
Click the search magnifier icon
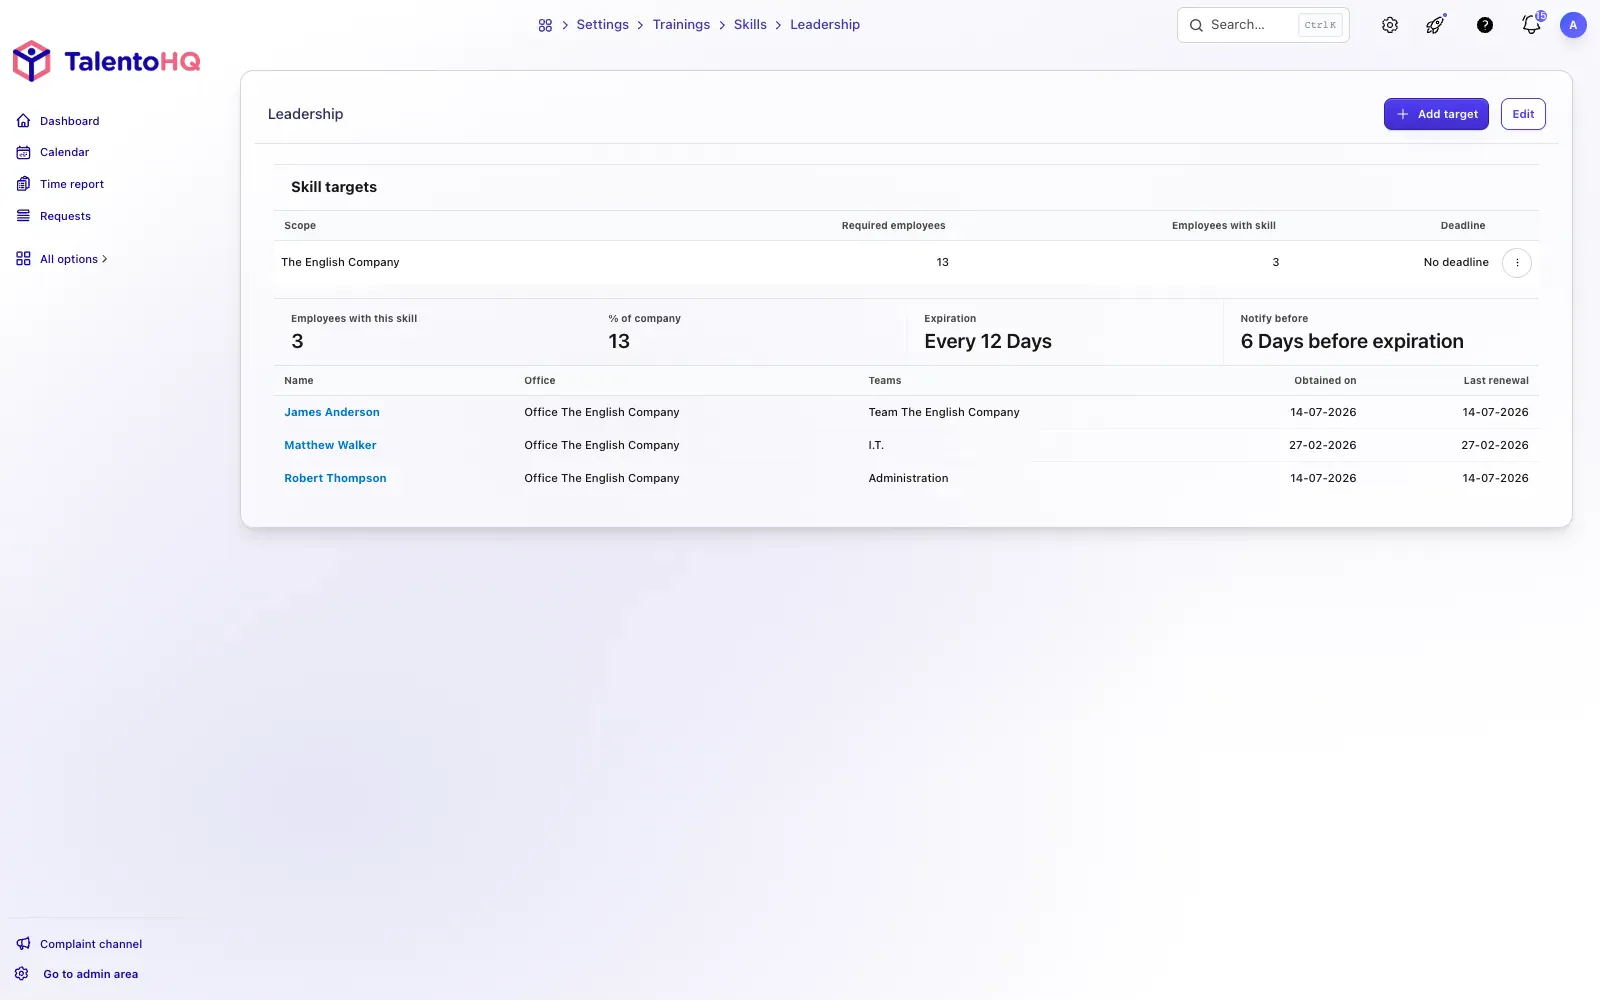click(x=1196, y=25)
